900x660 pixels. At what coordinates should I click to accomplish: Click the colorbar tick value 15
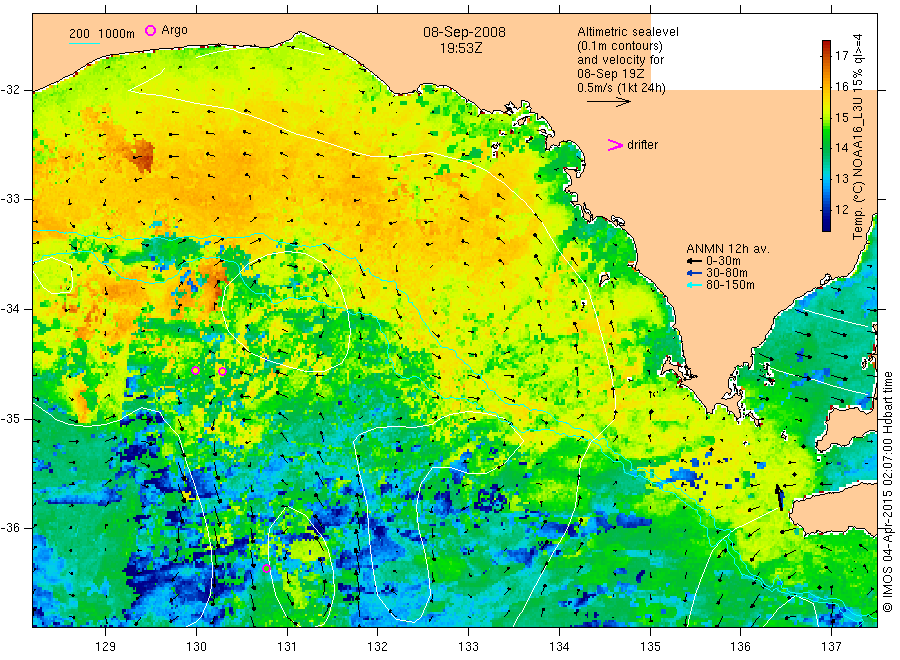pyautogui.click(x=841, y=118)
